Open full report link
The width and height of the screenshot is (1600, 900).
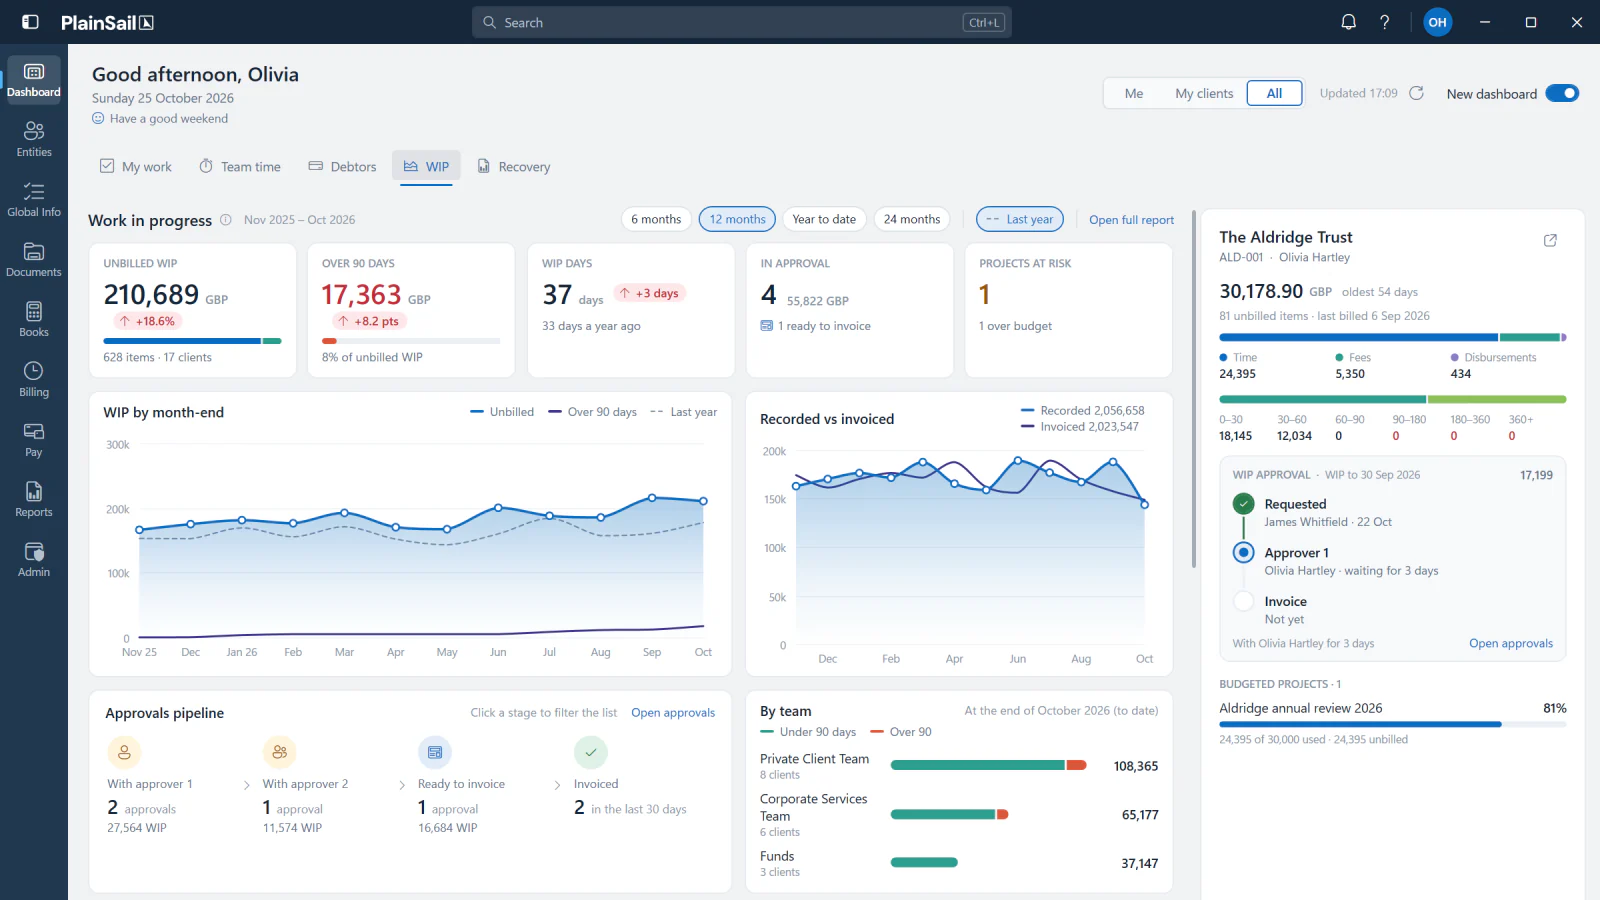[x=1132, y=220]
